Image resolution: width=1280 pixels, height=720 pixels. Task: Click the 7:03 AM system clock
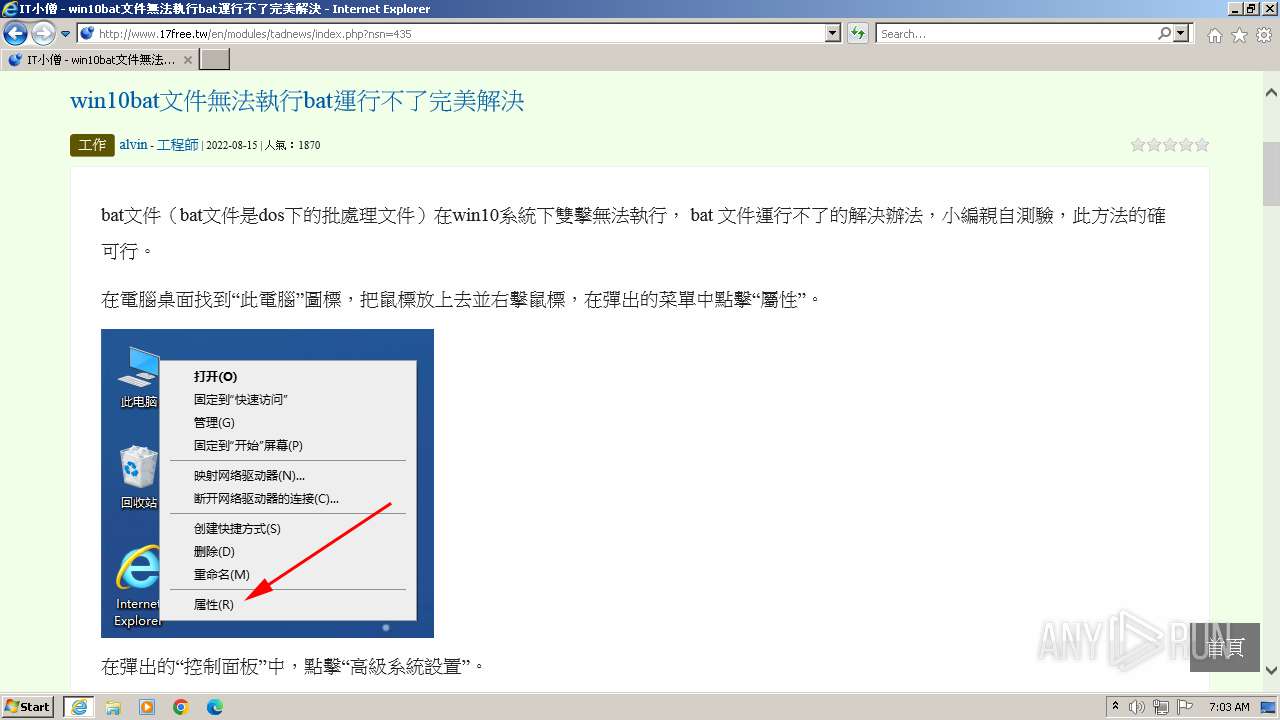coord(1229,707)
